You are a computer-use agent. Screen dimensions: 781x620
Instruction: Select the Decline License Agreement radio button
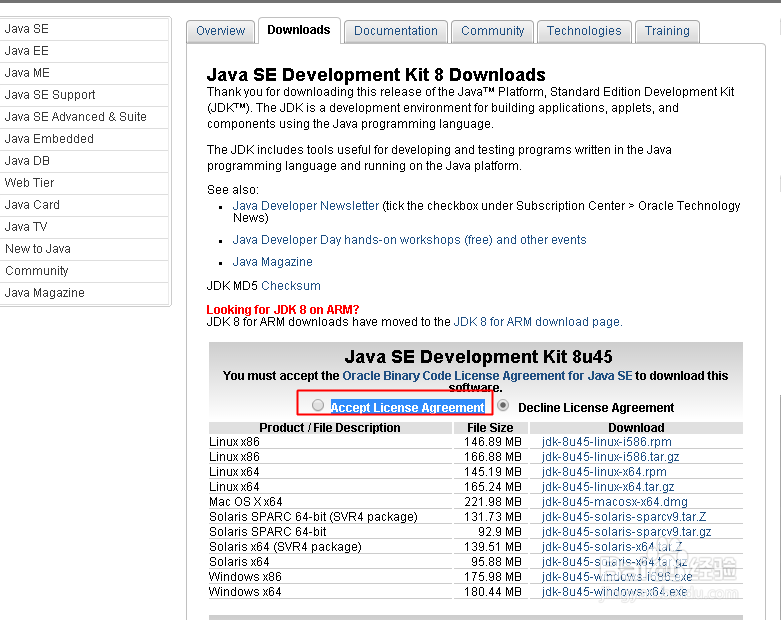pyautogui.click(x=503, y=405)
